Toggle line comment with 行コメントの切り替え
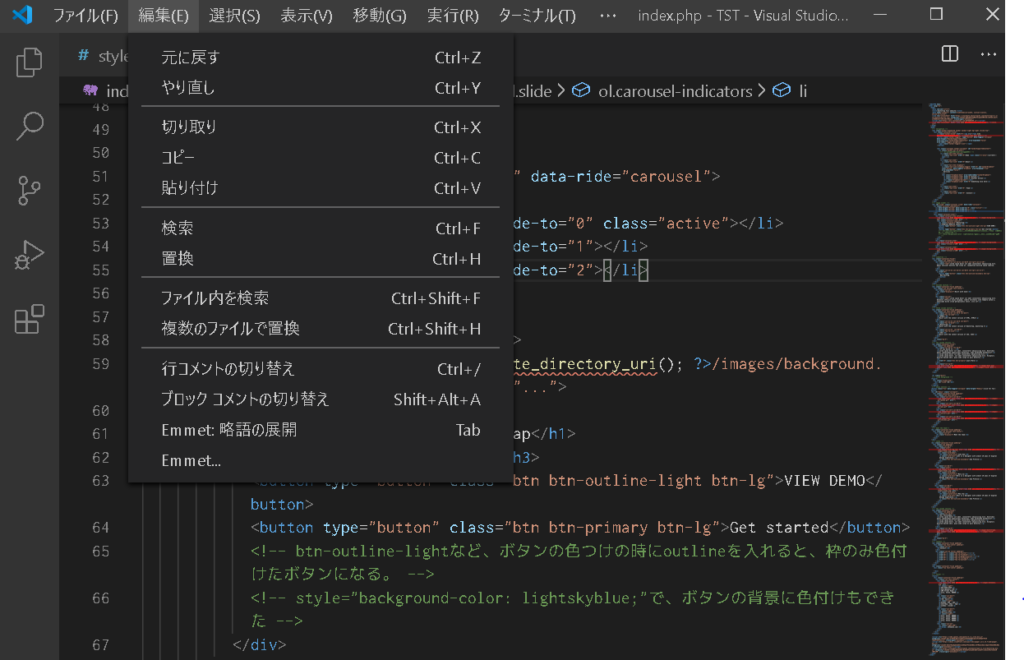The height and width of the screenshot is (660, 1024). point(228,369)
